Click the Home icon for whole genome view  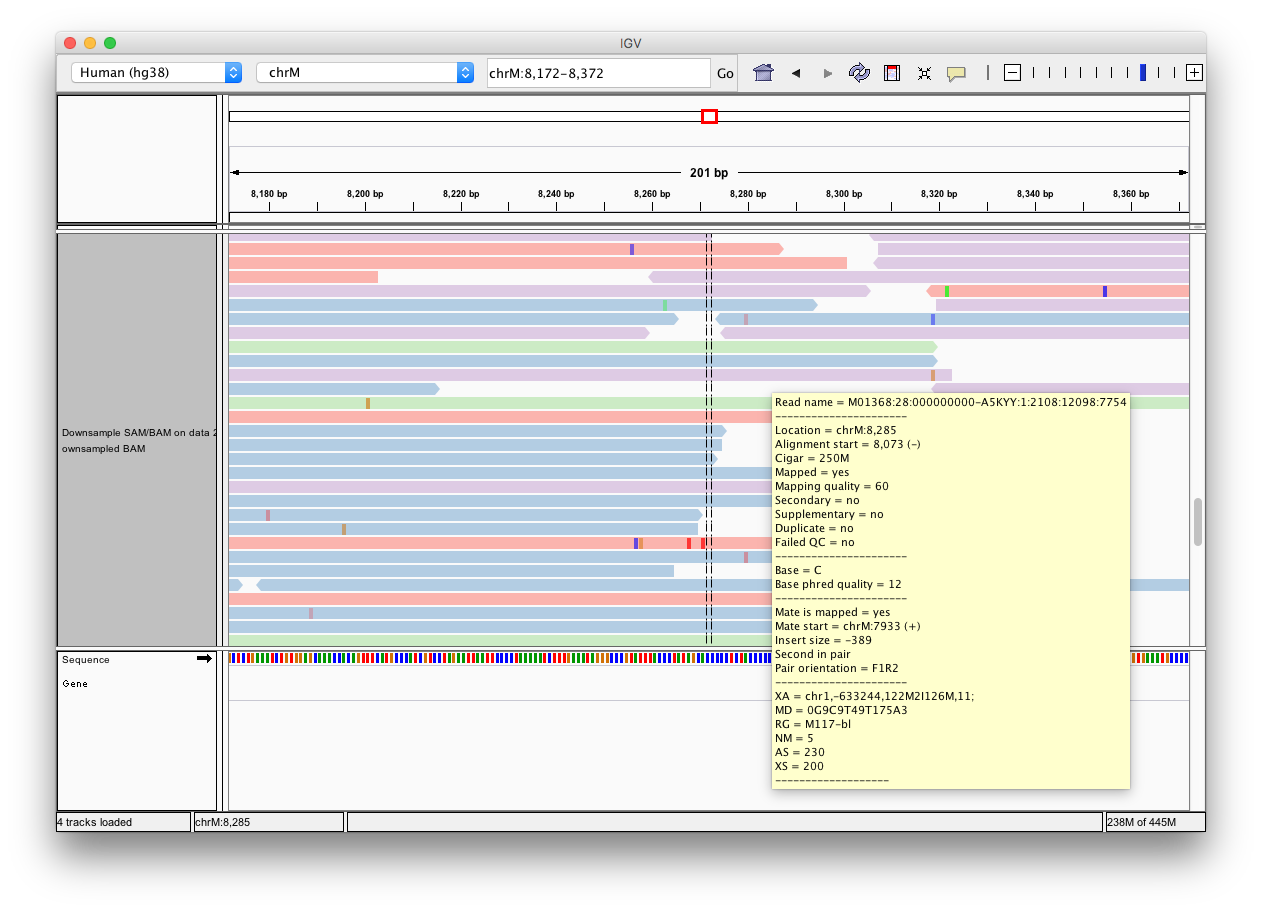(x=763, y=73)
